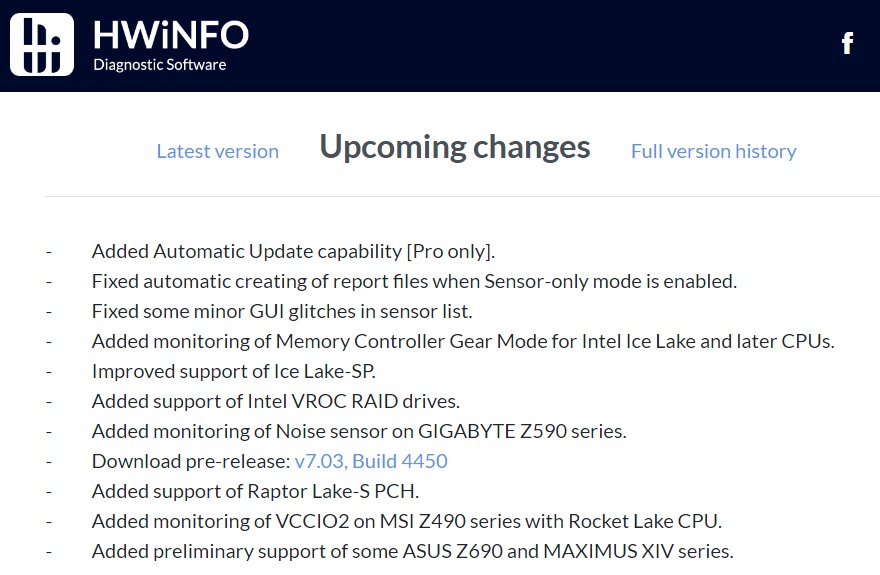
Task: Click the Memory Controller Gear Mode entry
Action: coord(463,341)
